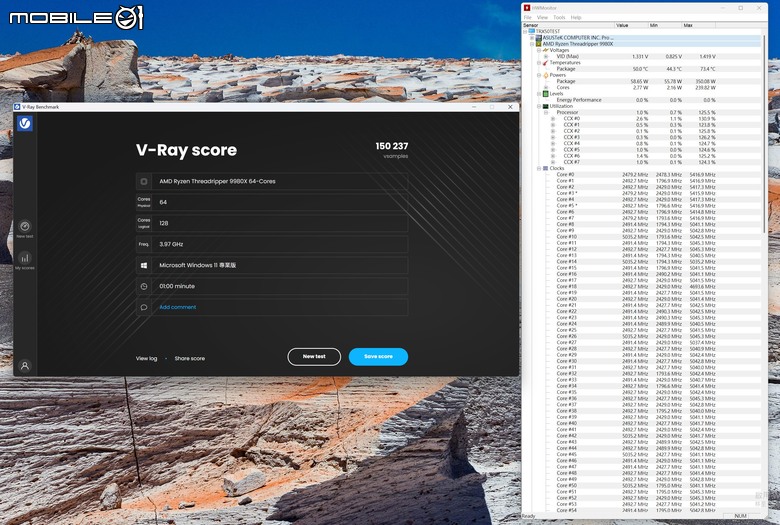780x525 pixels.
Task: Collapse the Levels group
Action: [539, 94]
